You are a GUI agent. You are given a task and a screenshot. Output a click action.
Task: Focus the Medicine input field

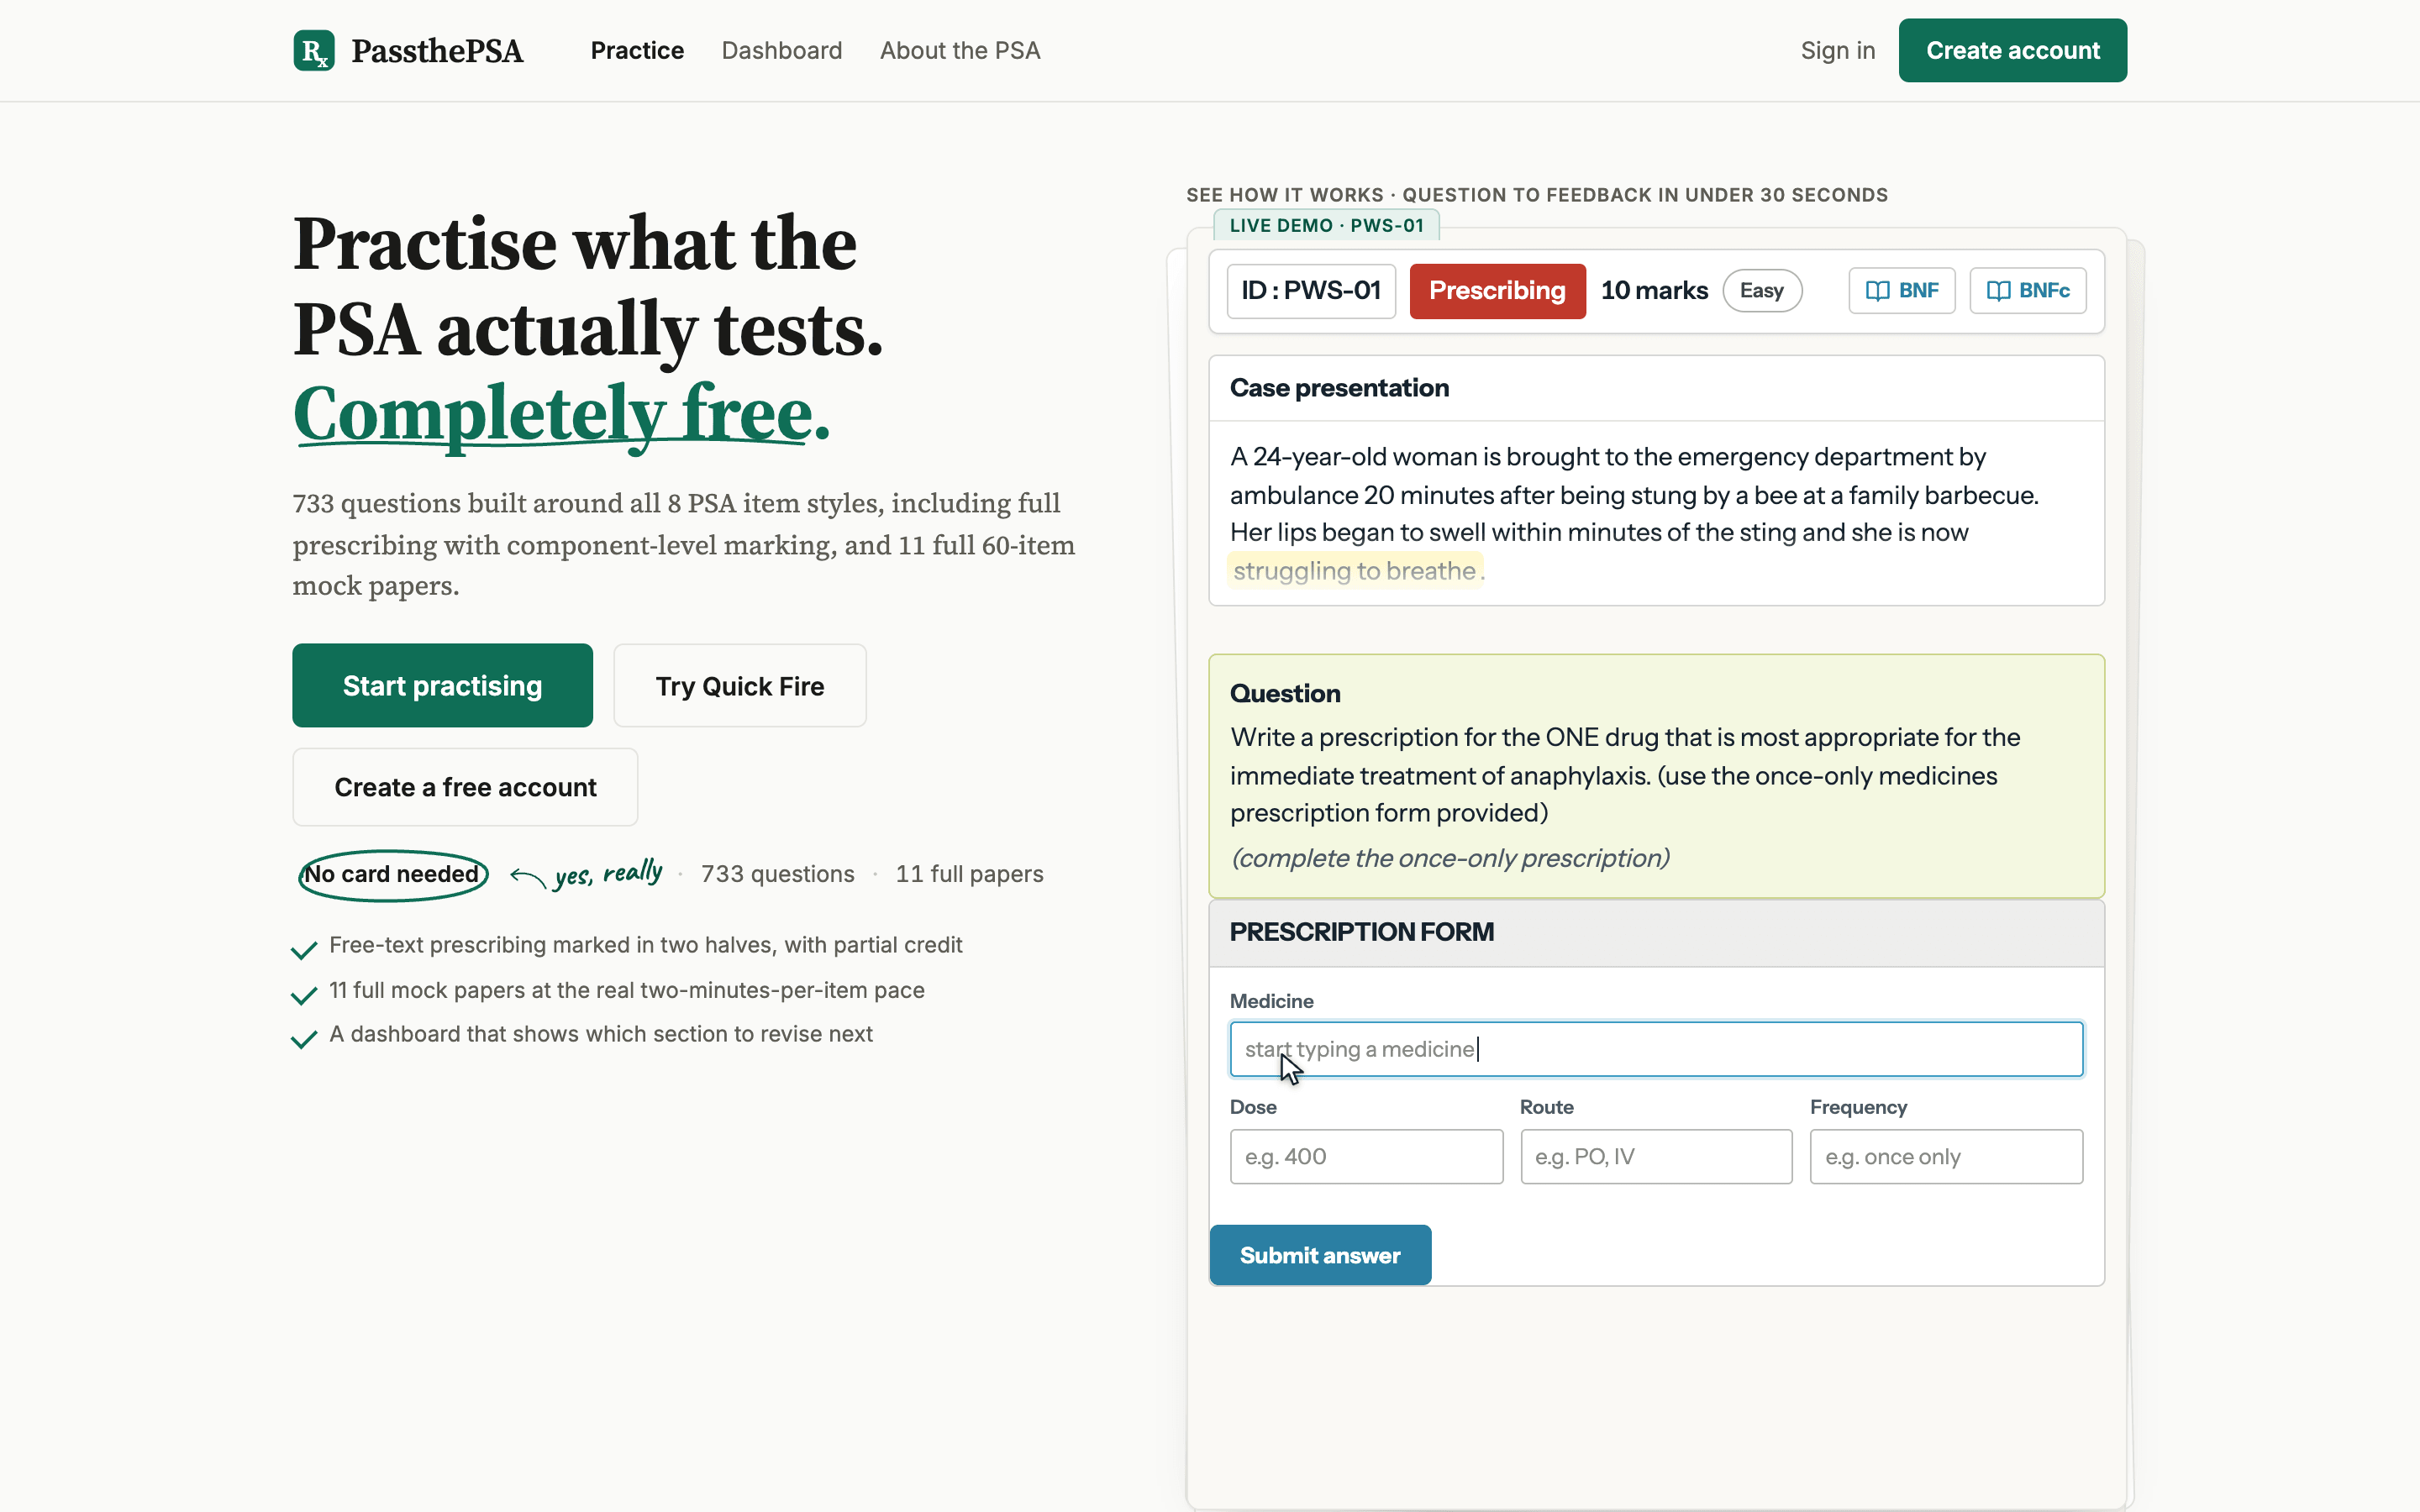point(1656,1049)
